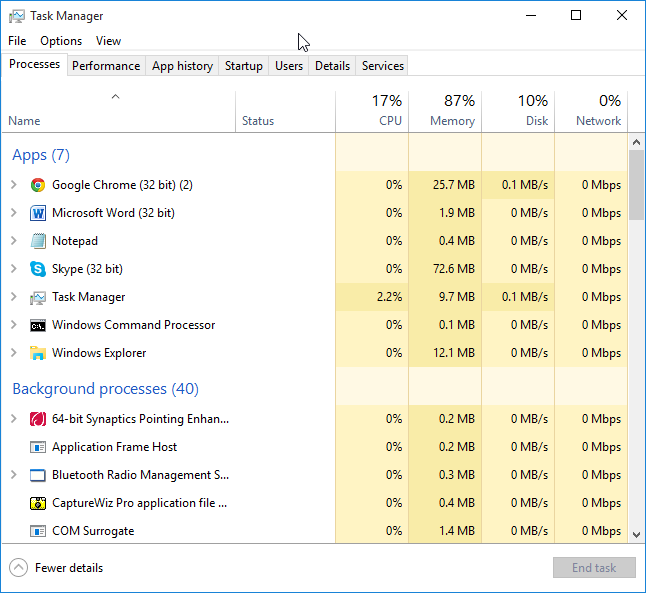
Task: Click the Windows Command Processor icon
Action: coord(37,326)
